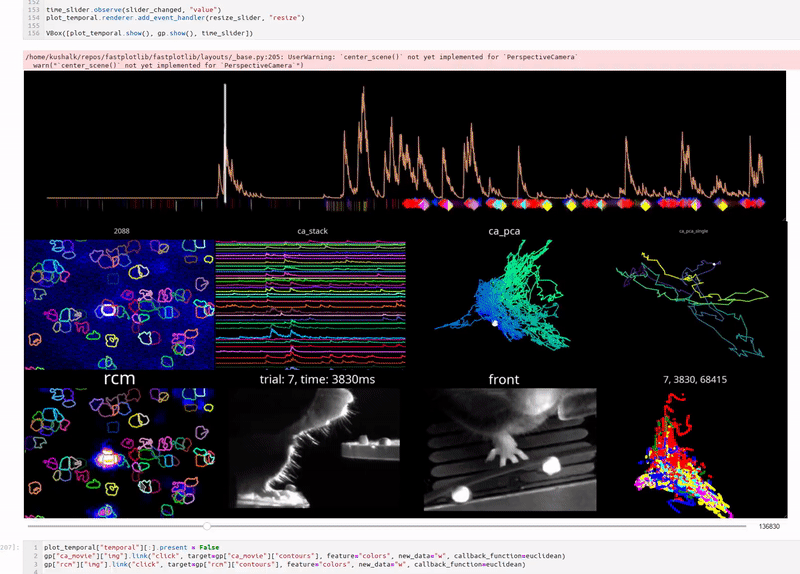
Task: Click the time slider handle
Action: tap(207, 525)
